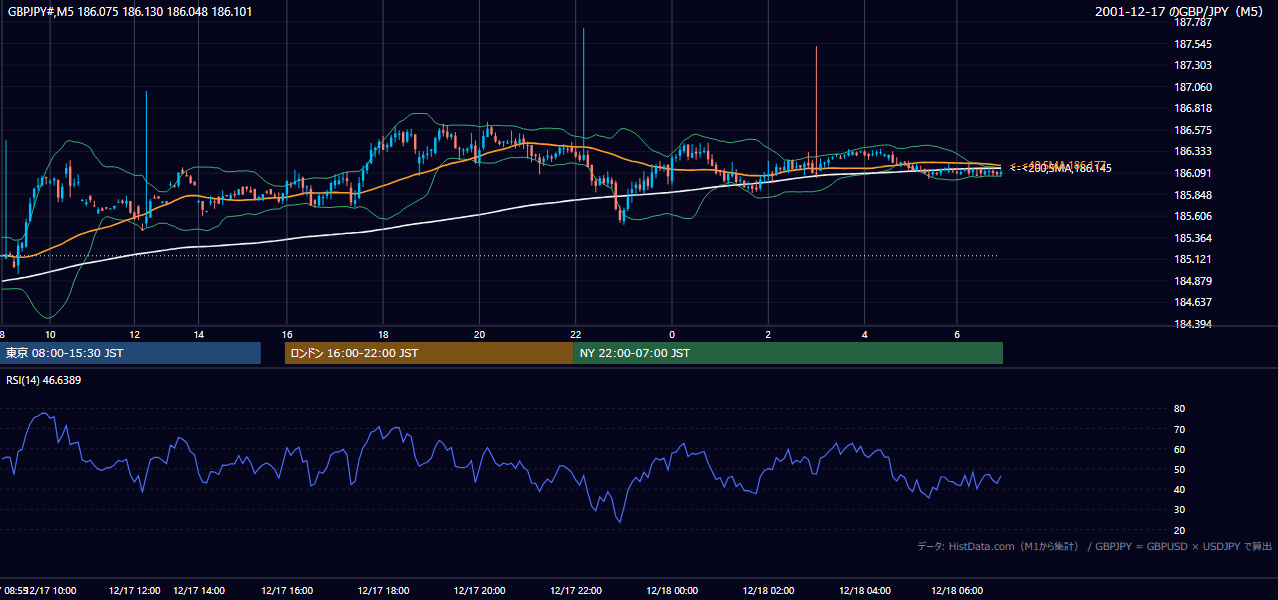
Task: Click price axis value 186.333
Action: click(1192, 152)
